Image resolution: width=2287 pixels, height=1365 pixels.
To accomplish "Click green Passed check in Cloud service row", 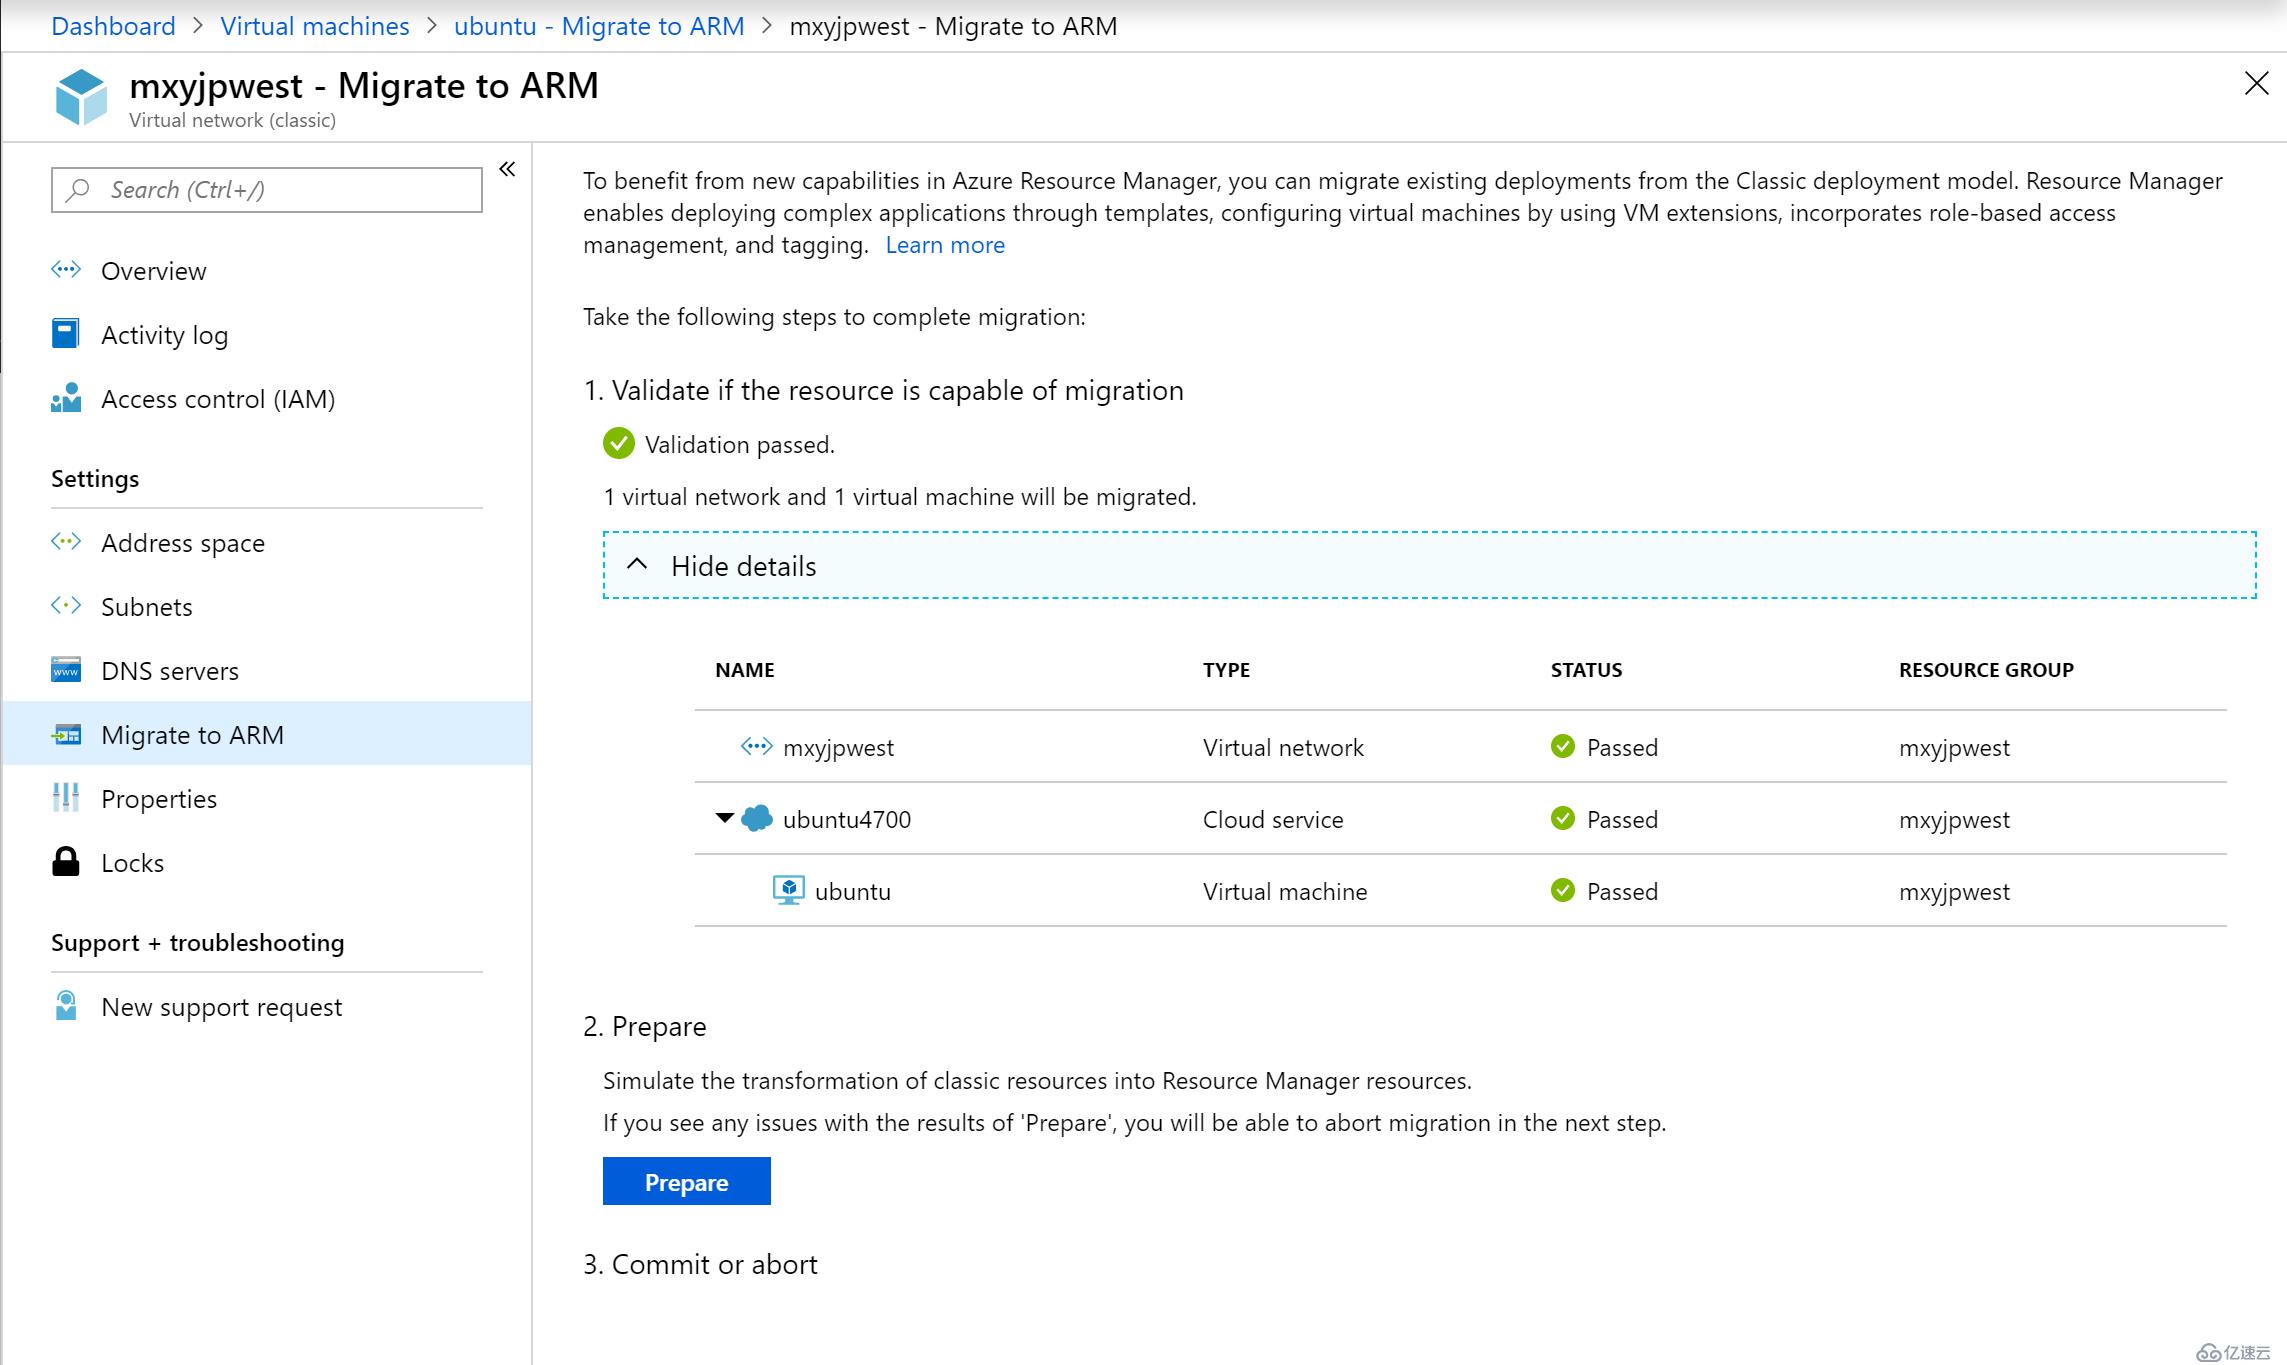I will tap(1563, 818).
